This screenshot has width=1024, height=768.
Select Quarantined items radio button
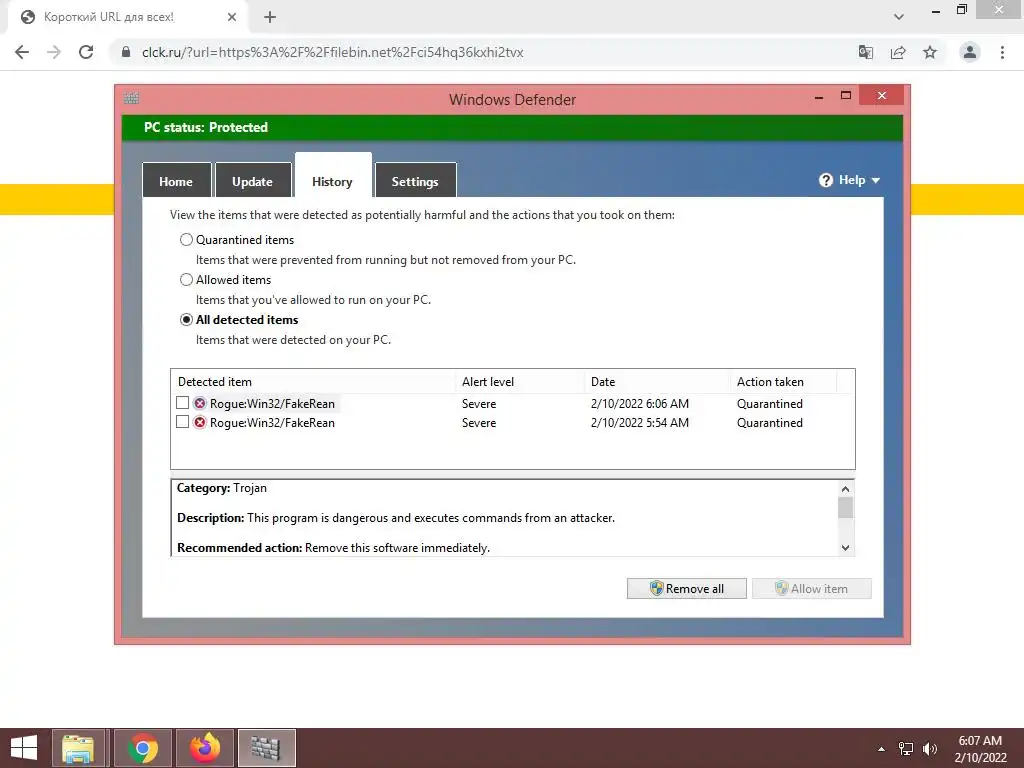click(x=186, y=240)
